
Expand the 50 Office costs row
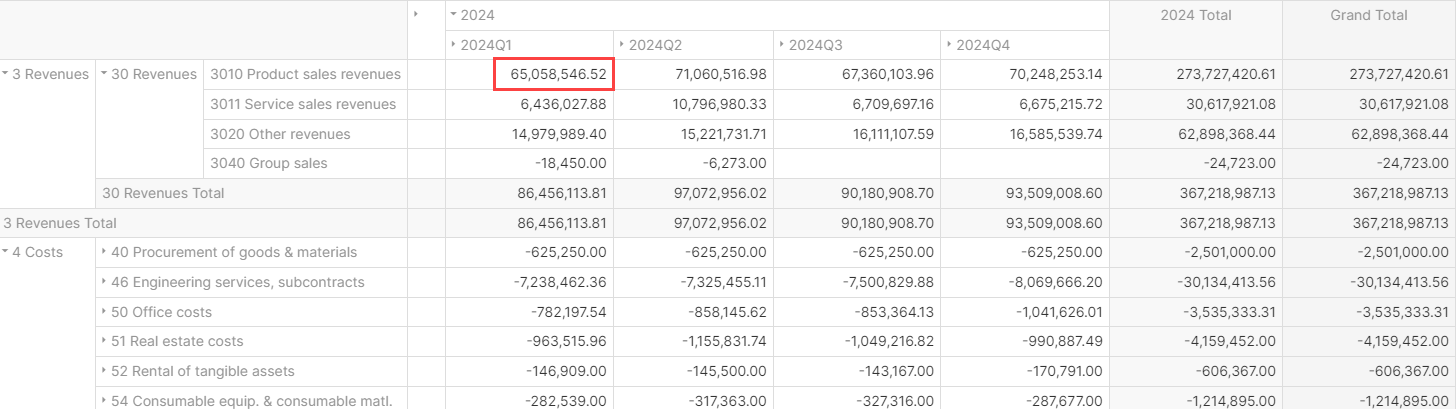point(104,312)
